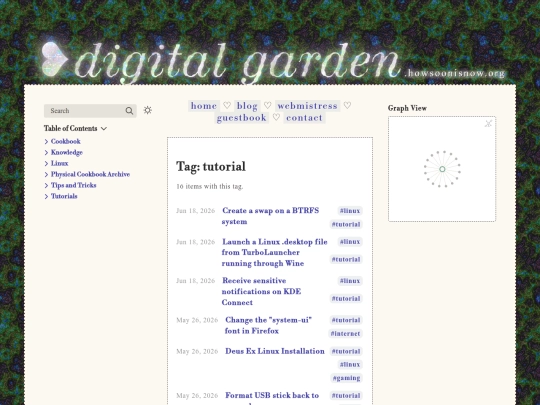Open the Knowledge folder link
Viewport: 540px width, 405px height.
tap(67, 153)
